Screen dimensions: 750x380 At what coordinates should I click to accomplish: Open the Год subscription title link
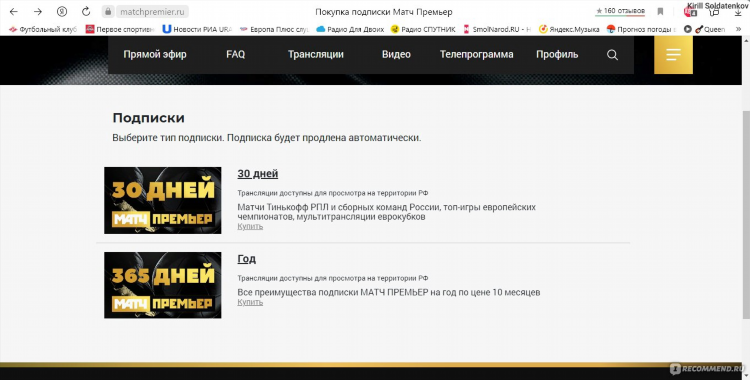247,259
